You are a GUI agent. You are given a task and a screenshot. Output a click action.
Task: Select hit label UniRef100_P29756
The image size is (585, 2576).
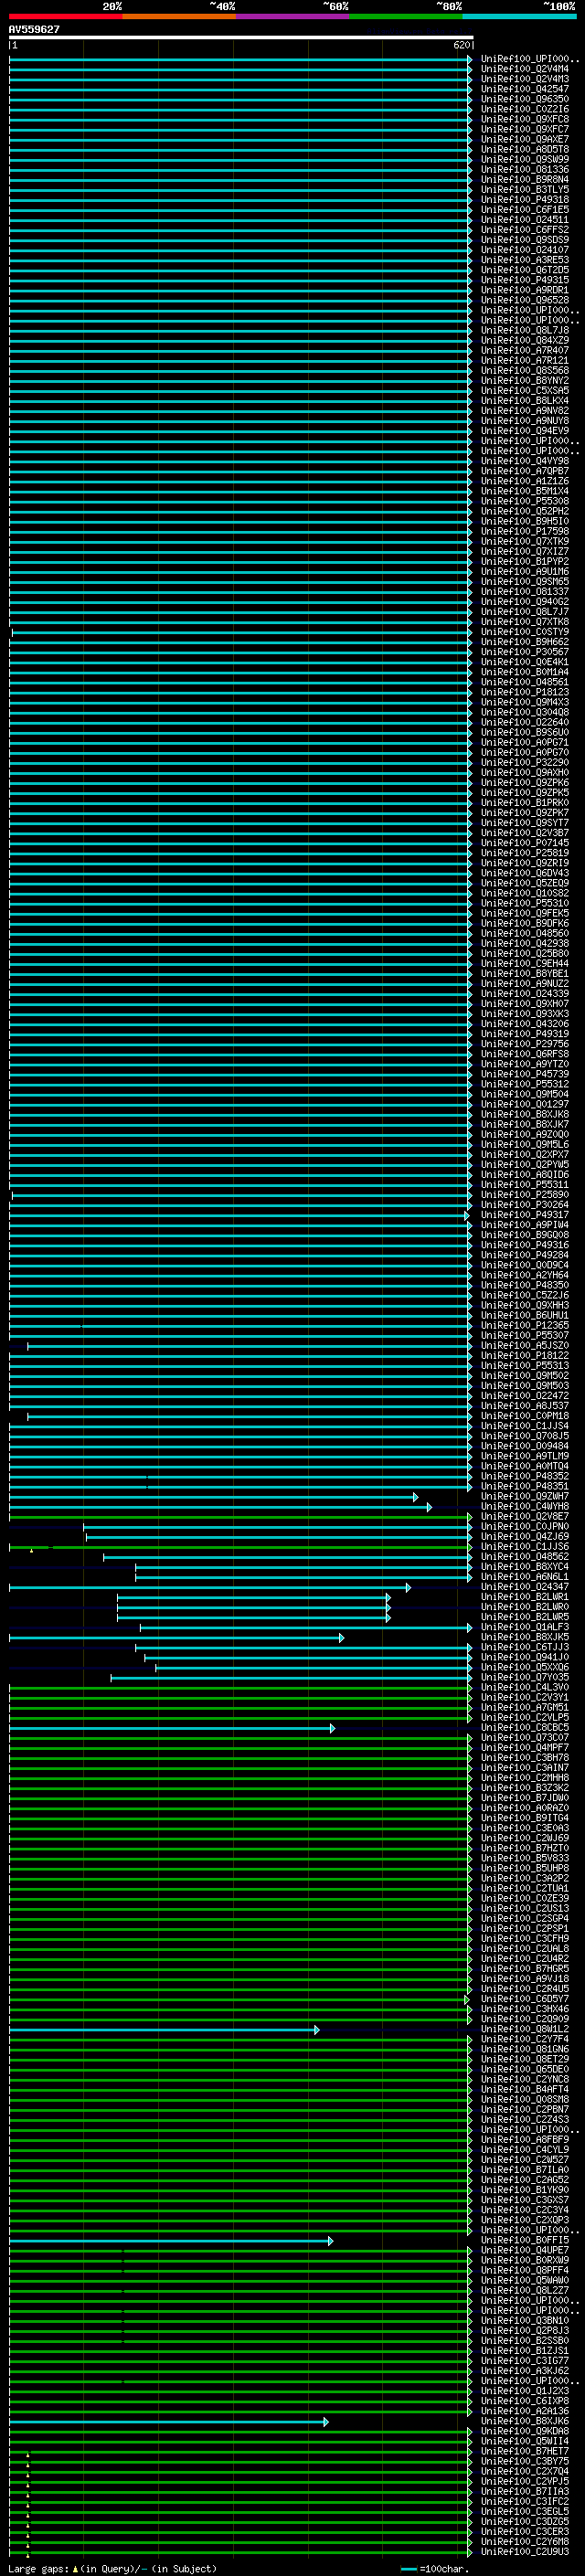525,1044
